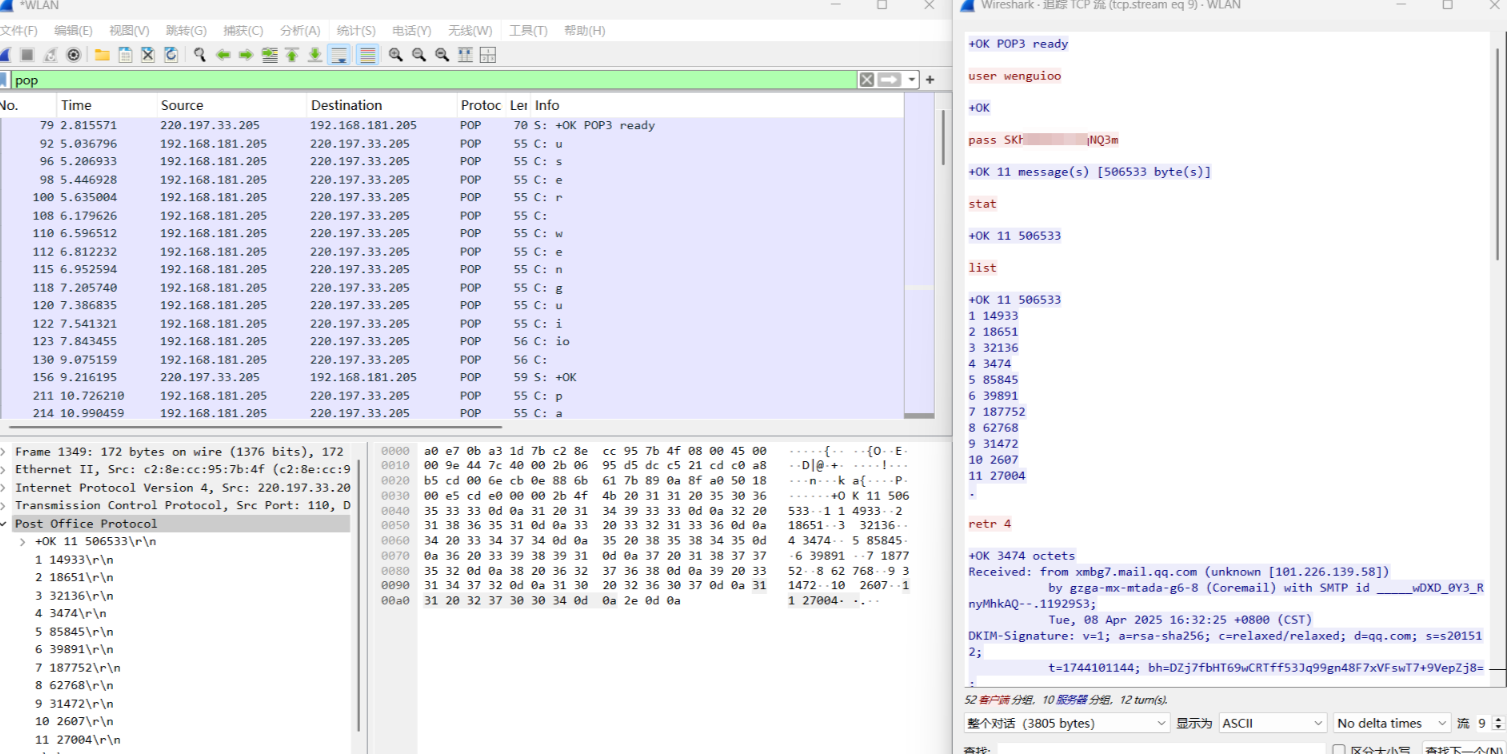Image resolution: width=1507 pixels, height=754 pixels.
Task: Open the ASCII display format dropdown
Action: tap(1272, 723)
